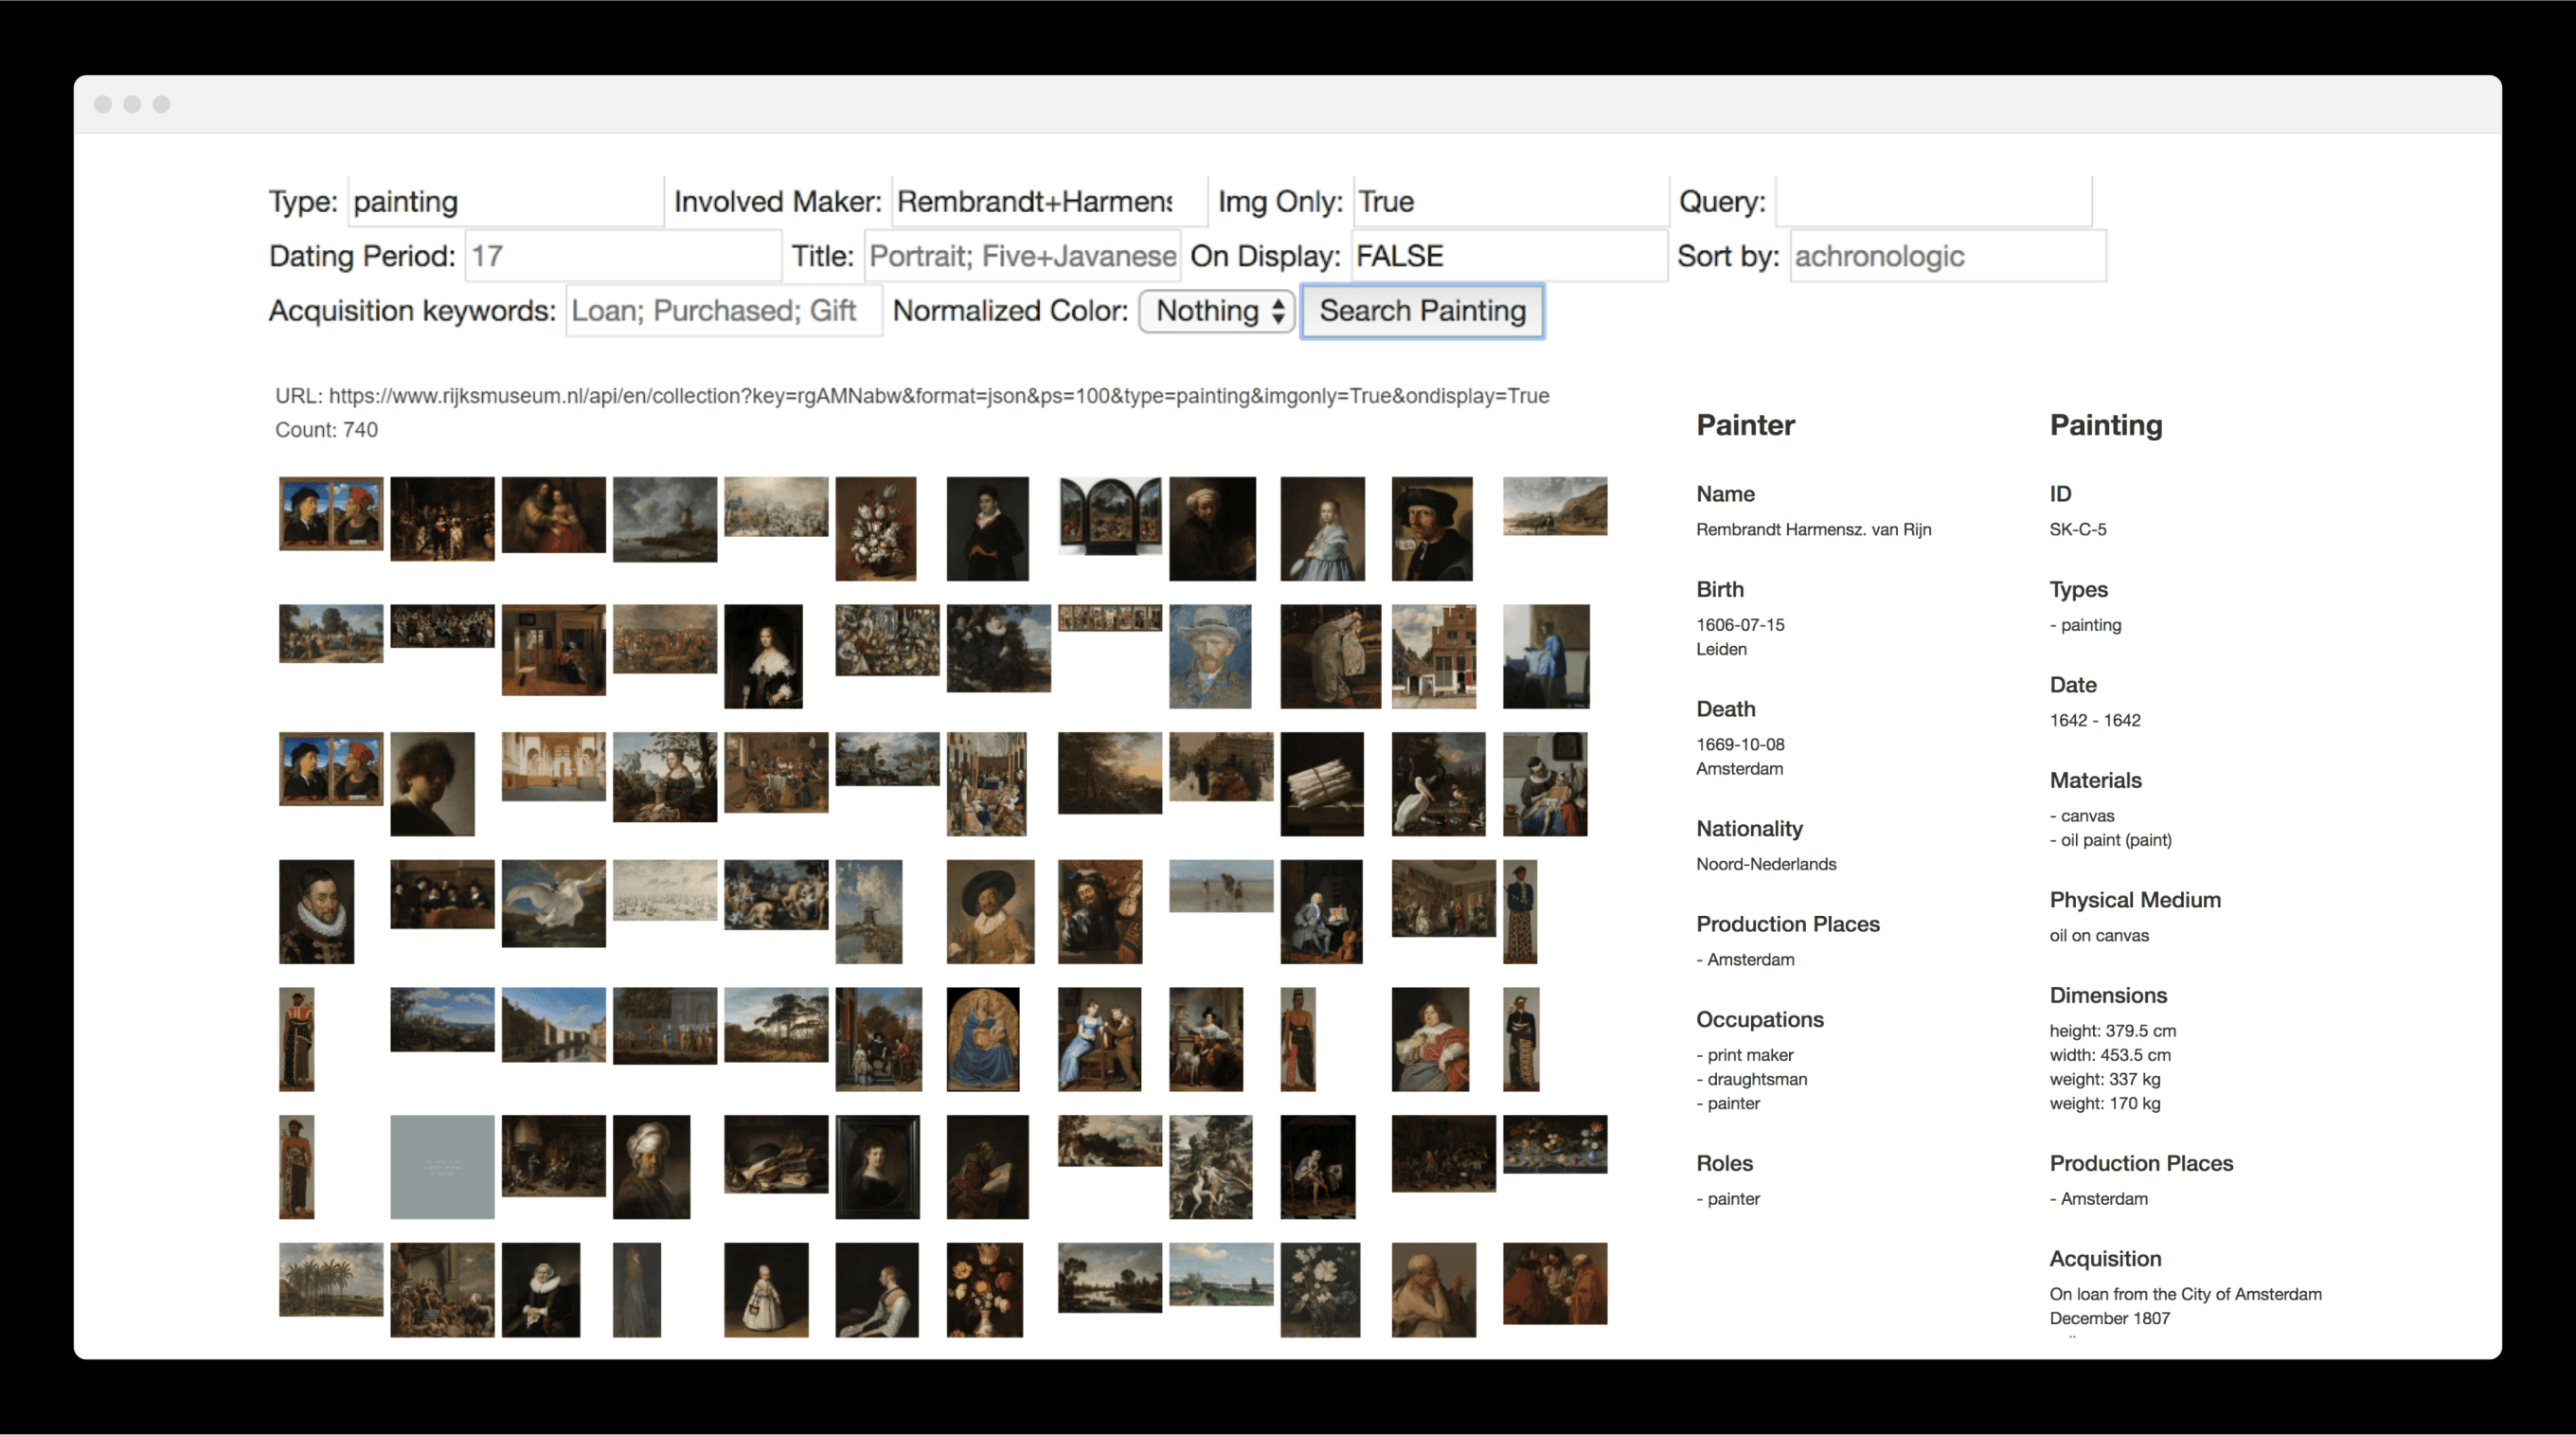Open The Threatened Swan painting thumbnail
Viewport: 2576px width, 1435px height.
555,903
